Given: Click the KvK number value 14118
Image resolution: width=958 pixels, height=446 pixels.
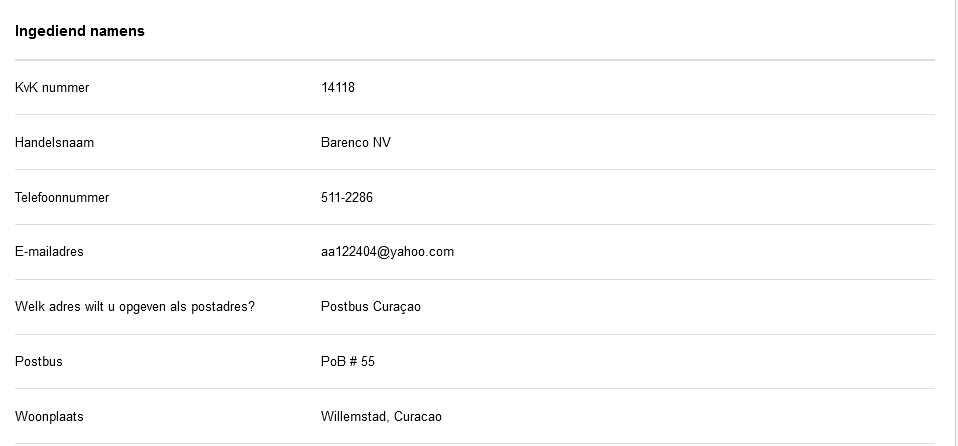Looking at the screenshot, I should 338,88.
